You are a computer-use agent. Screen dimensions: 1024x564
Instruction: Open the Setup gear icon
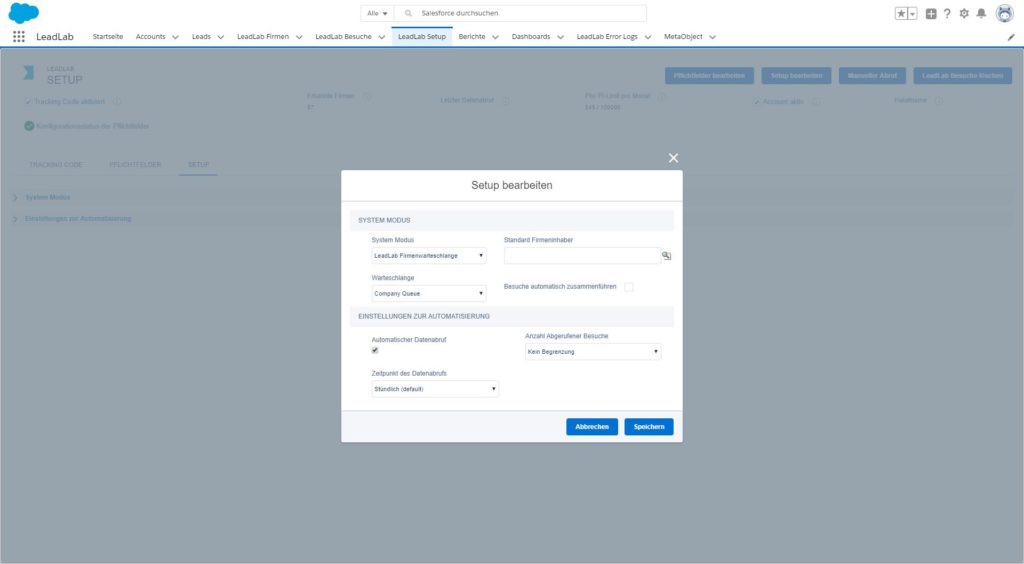[x=964, y=14]
